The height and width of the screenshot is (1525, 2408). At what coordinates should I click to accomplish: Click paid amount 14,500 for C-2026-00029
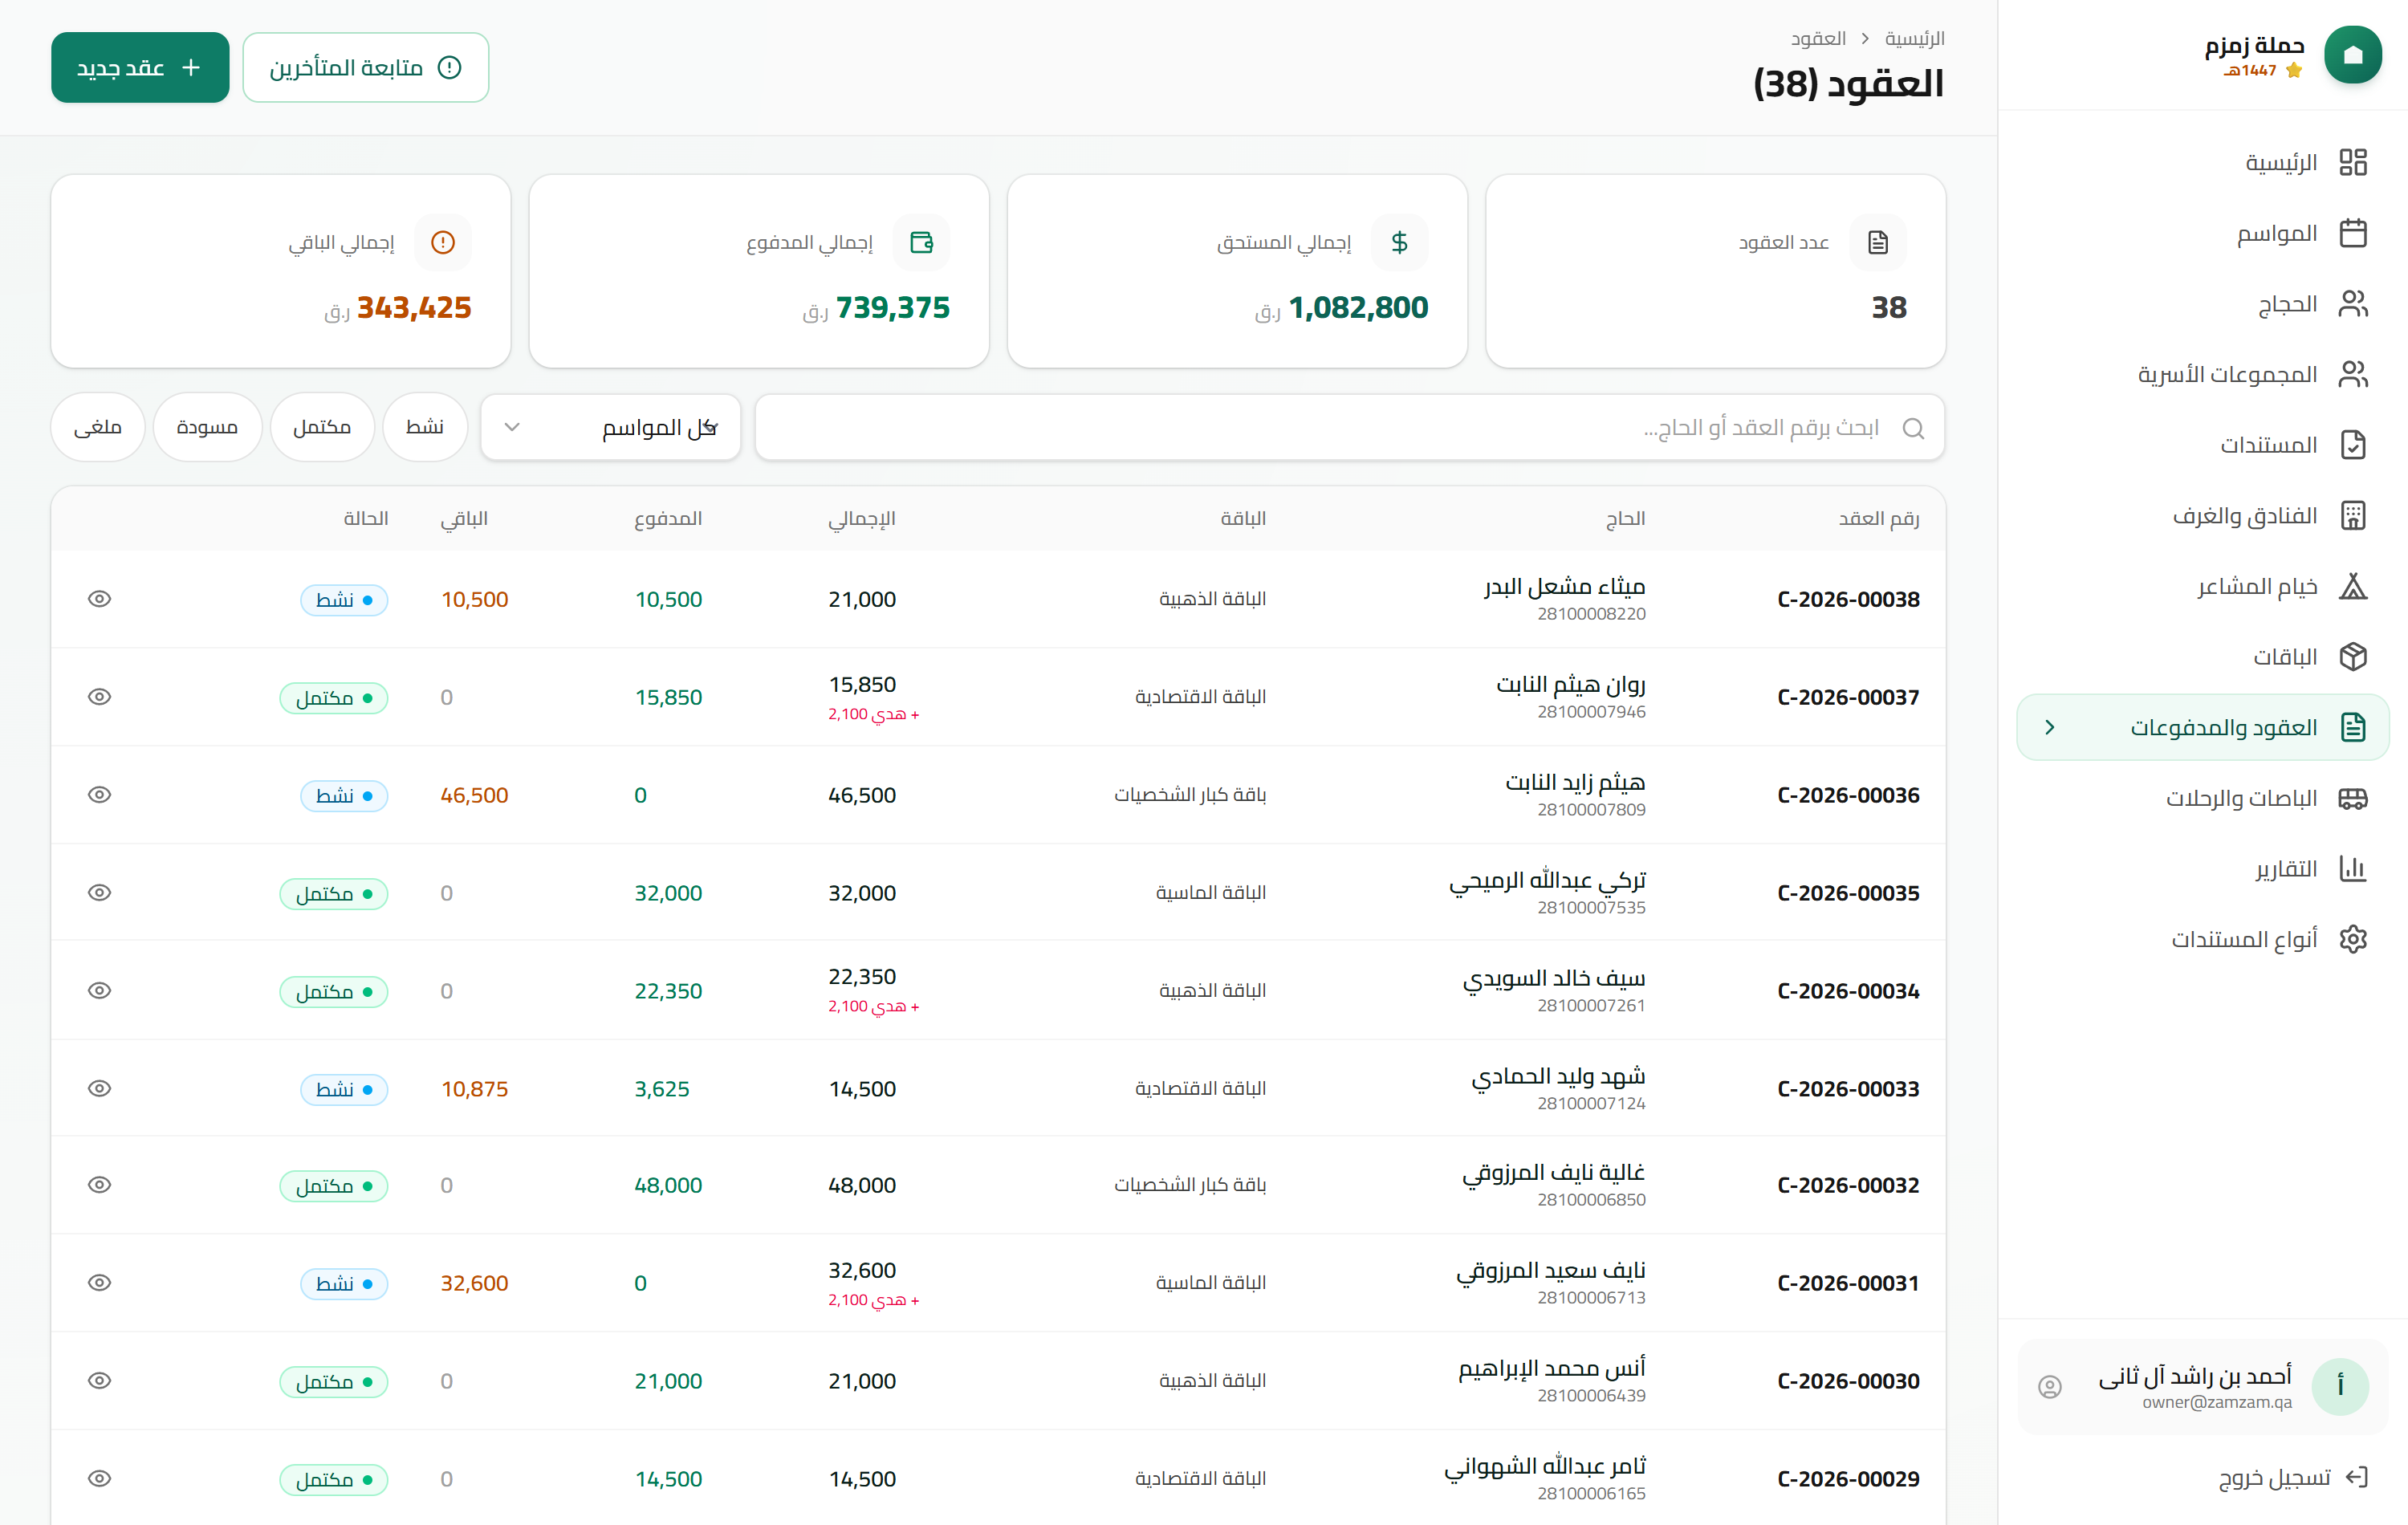668,1479
